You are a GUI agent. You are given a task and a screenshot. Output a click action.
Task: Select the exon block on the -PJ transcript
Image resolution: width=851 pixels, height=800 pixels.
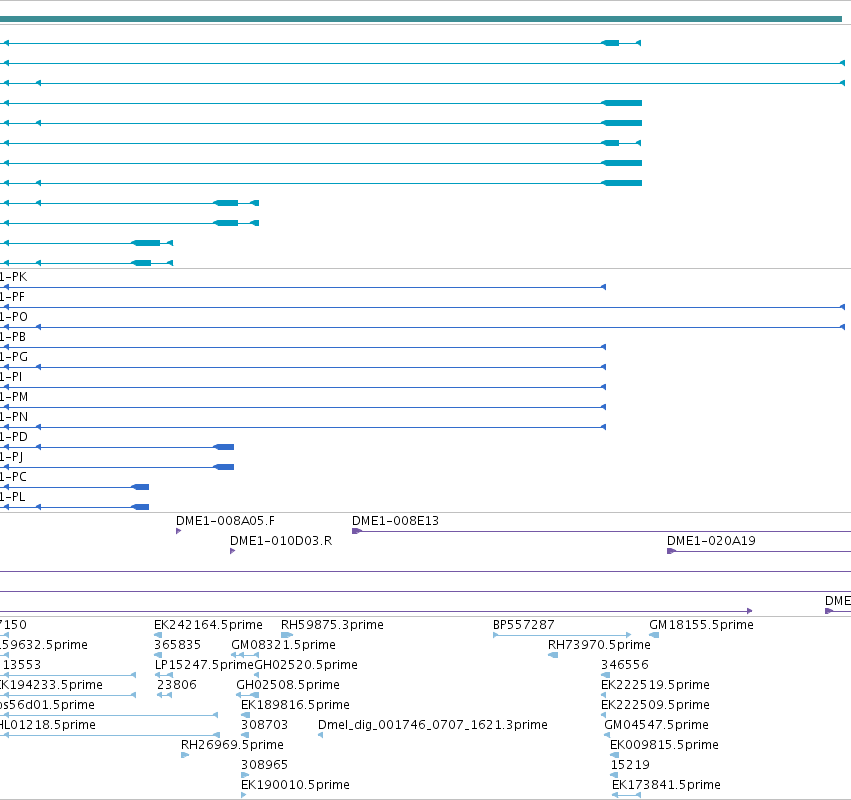click(224, 467)
